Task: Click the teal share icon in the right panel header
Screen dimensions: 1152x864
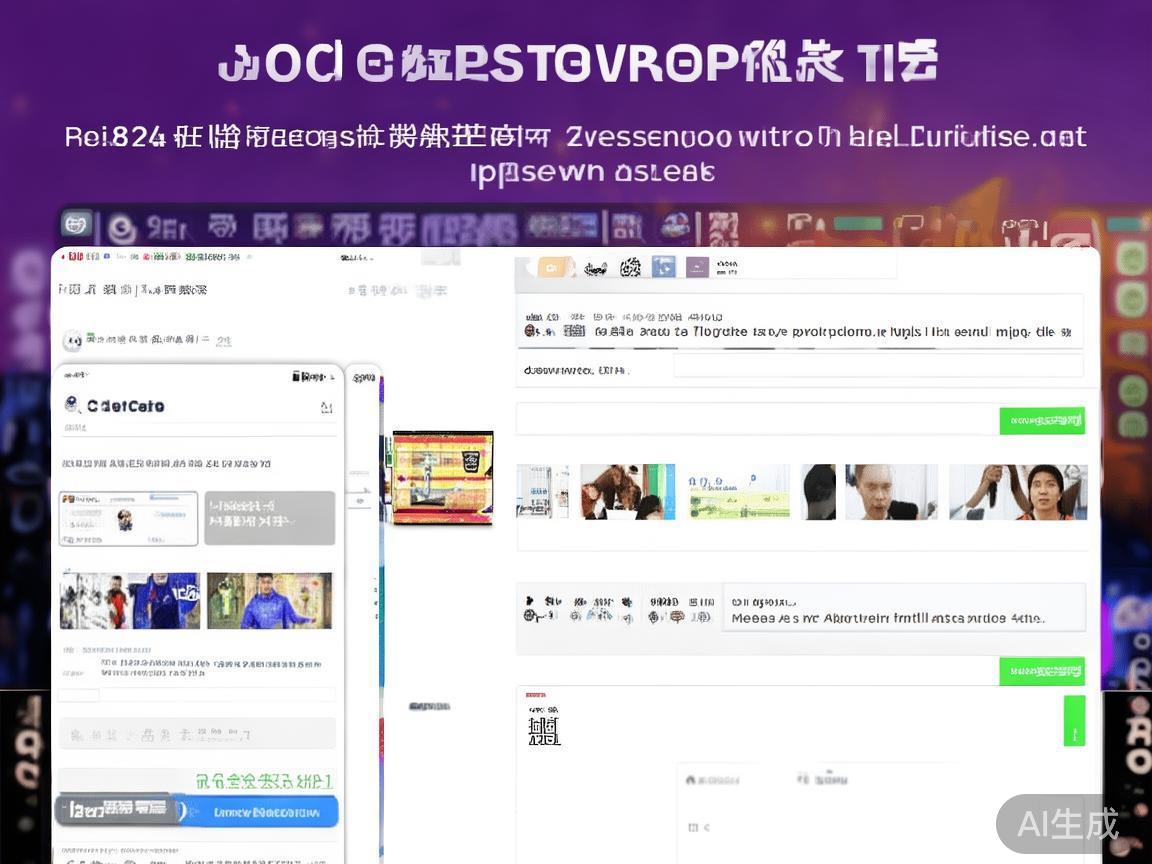Action: coord(663,267)
